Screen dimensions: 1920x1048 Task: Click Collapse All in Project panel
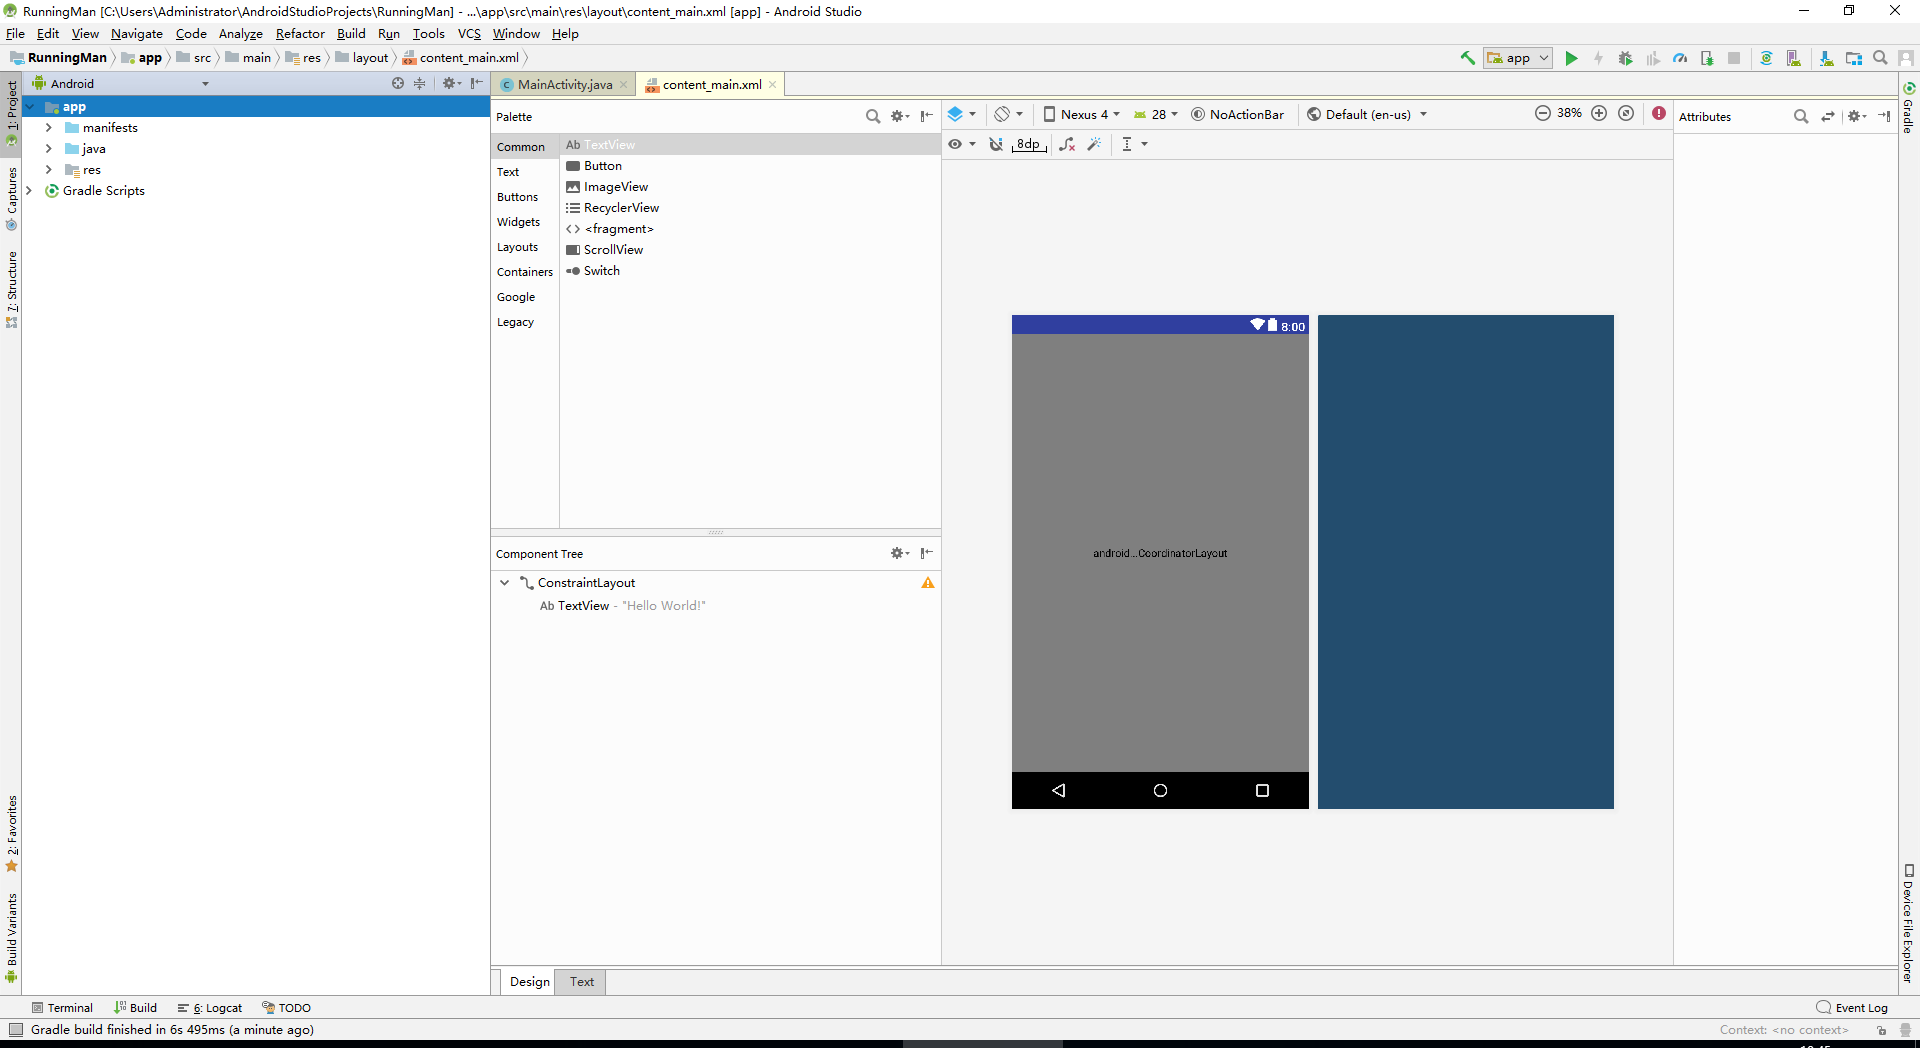tap(420, 83)
